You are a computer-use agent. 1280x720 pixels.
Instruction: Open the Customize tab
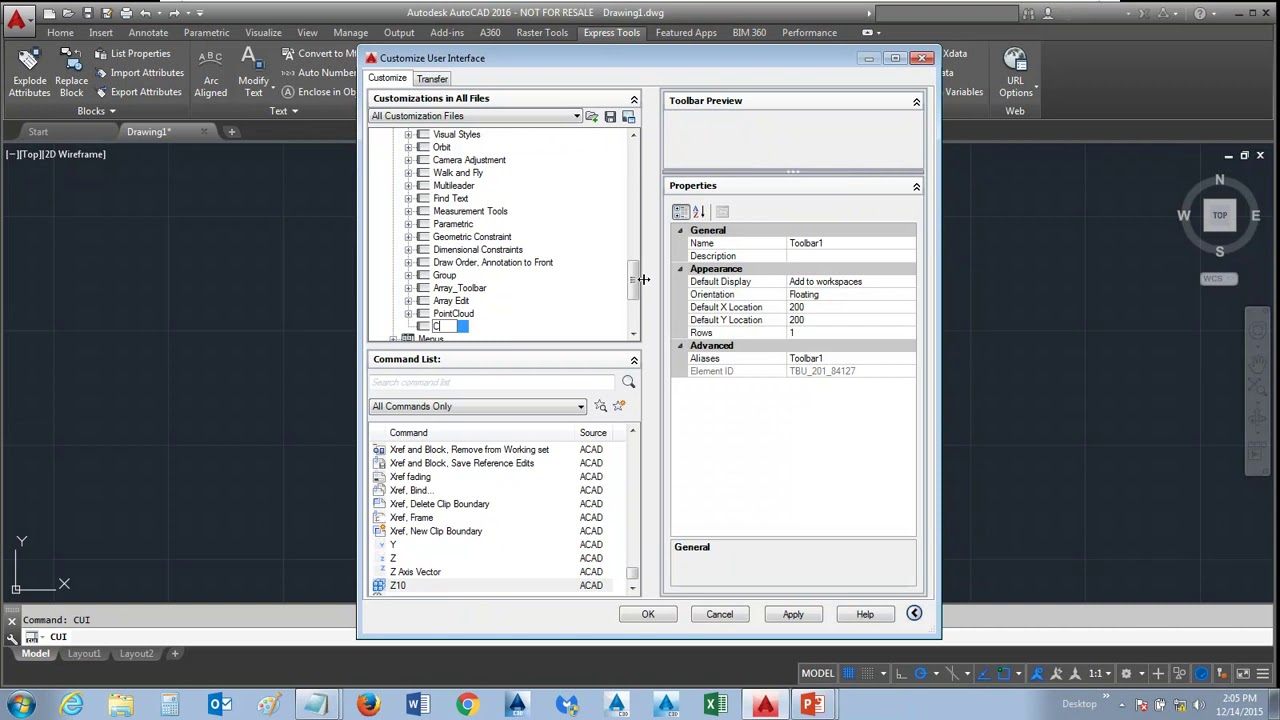pos(387,78)
